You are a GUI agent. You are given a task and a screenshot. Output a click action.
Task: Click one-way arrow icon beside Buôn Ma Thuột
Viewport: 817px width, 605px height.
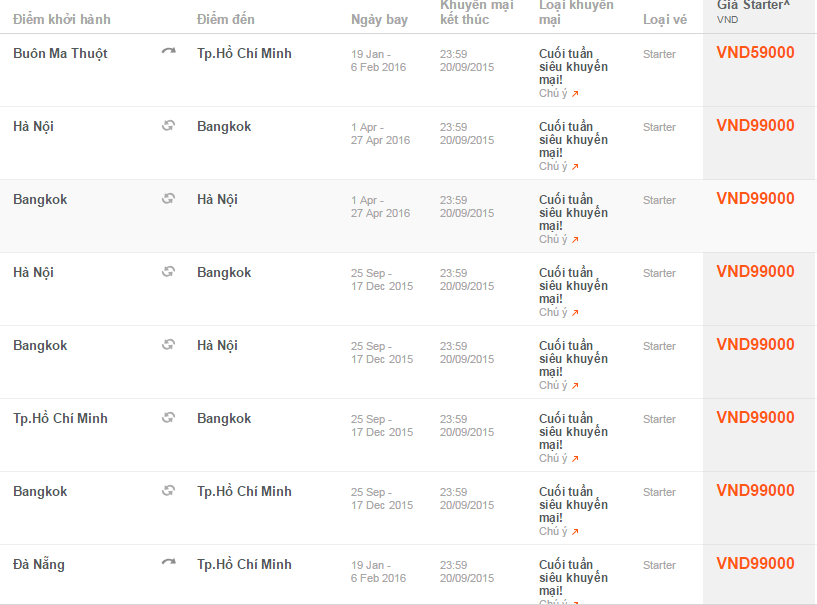pyautogui.click(x=168, y=52)
